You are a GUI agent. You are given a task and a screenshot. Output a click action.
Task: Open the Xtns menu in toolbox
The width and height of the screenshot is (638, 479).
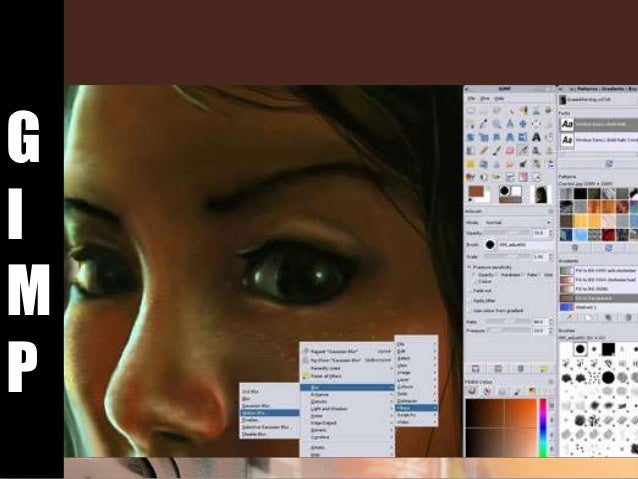(485, 99)
